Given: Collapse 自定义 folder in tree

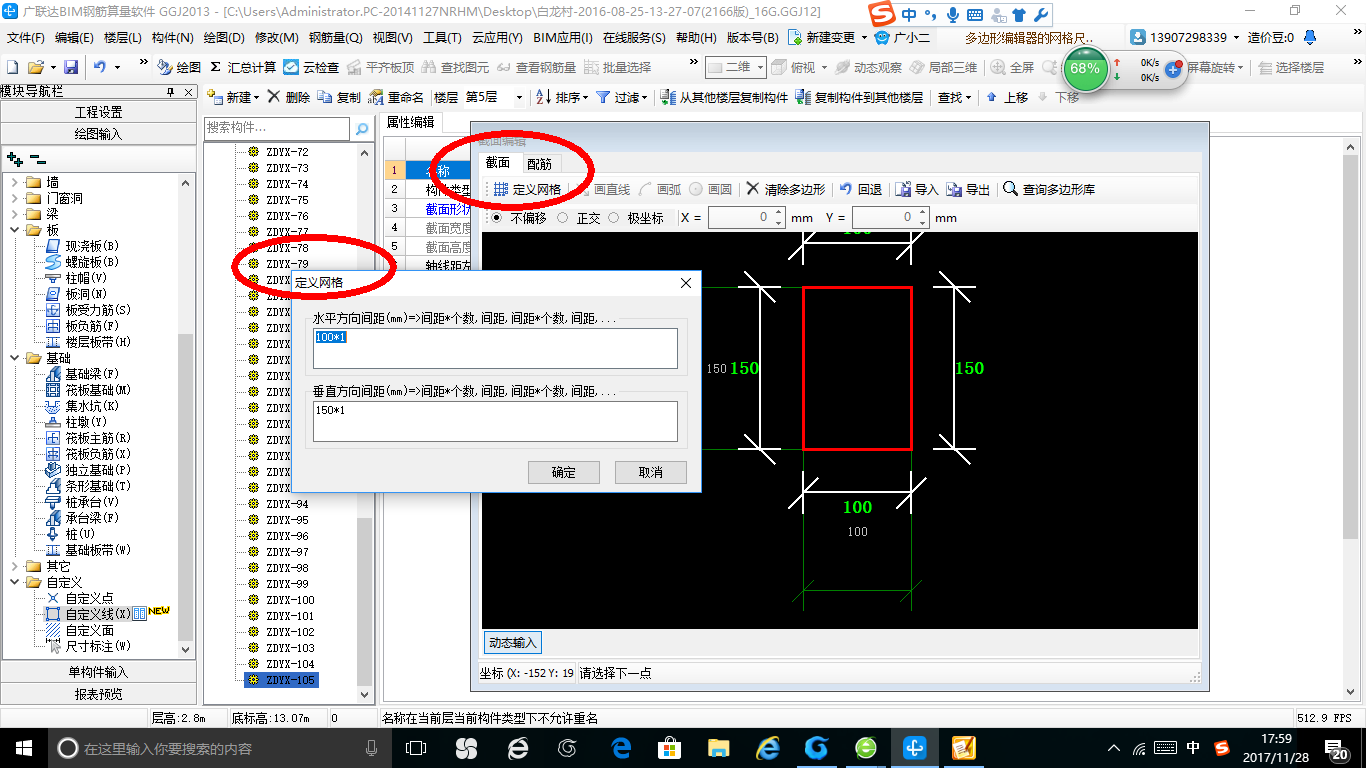Looking at the screenshot, I should click(x=14, y=582).
